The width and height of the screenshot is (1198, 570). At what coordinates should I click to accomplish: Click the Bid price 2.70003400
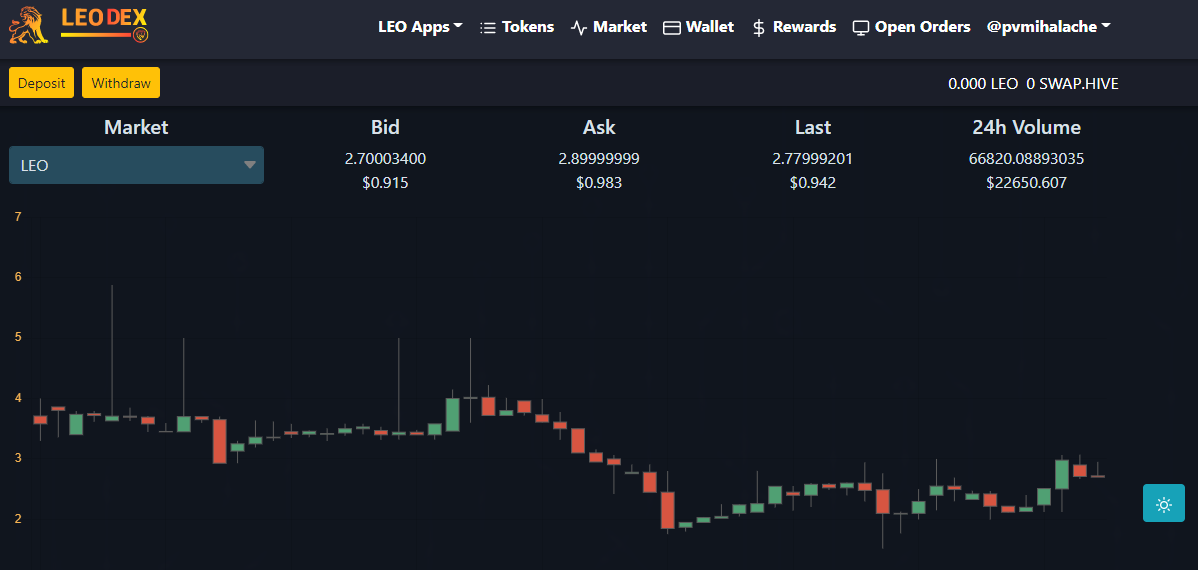(x=385, y=159)
